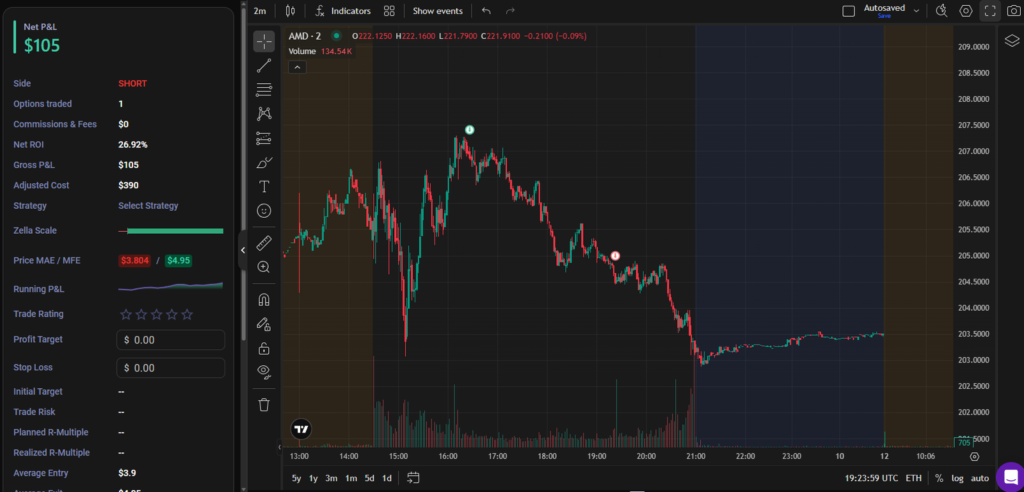
Task: Expand the Autosaved layout dropdown arrow
Action: [915, 11]
